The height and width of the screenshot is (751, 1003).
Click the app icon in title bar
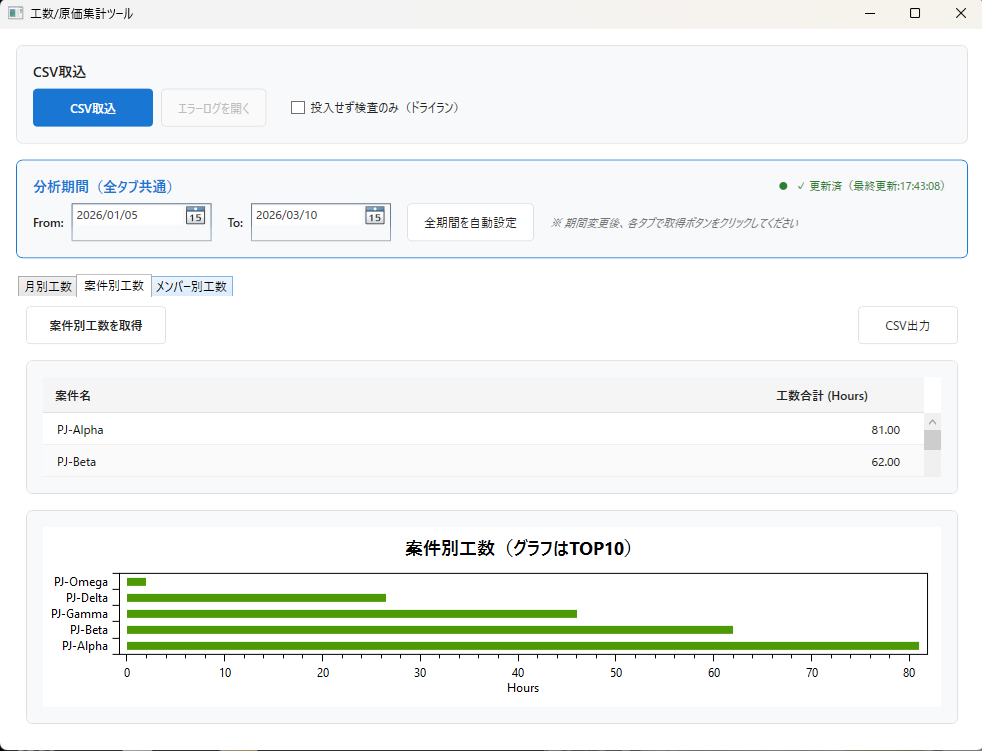tap(15, 13)
